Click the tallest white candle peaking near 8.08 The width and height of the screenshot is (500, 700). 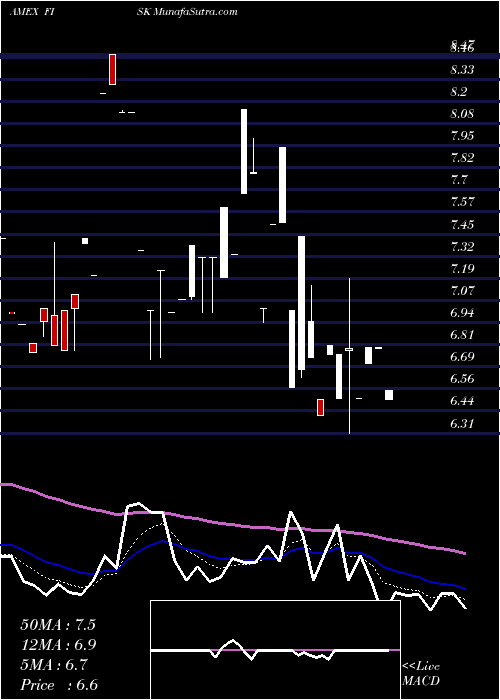(x=244, y=151)
